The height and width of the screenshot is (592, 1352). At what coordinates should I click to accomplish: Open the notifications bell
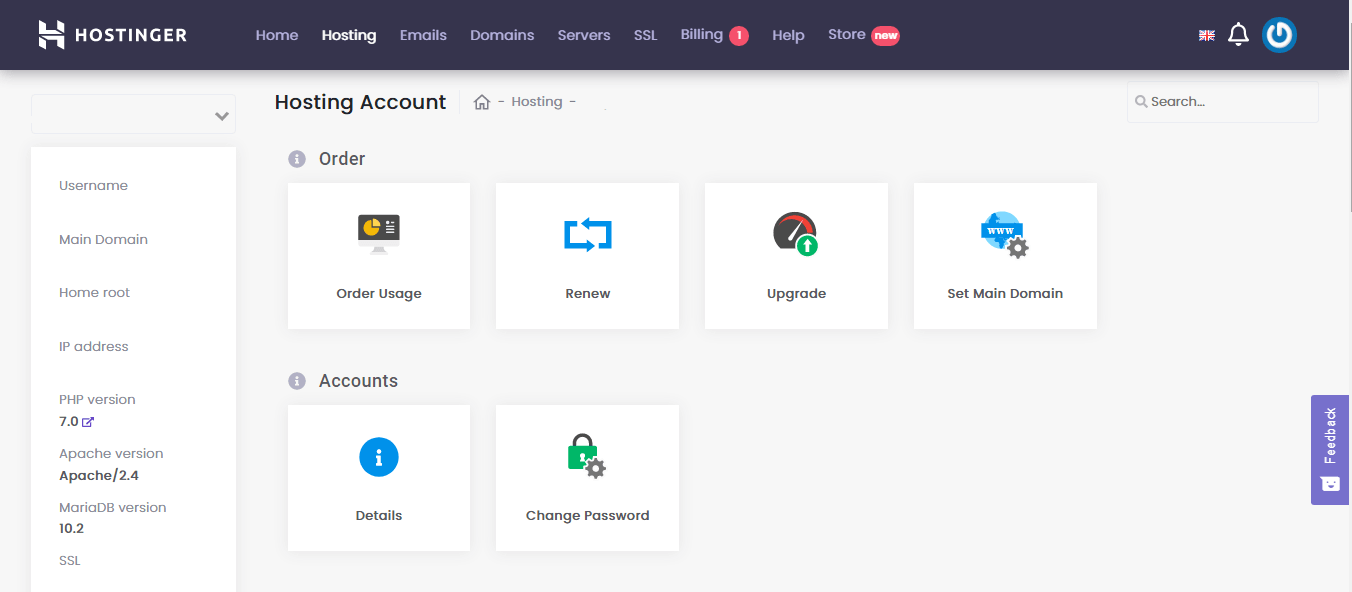point(1238,35)
